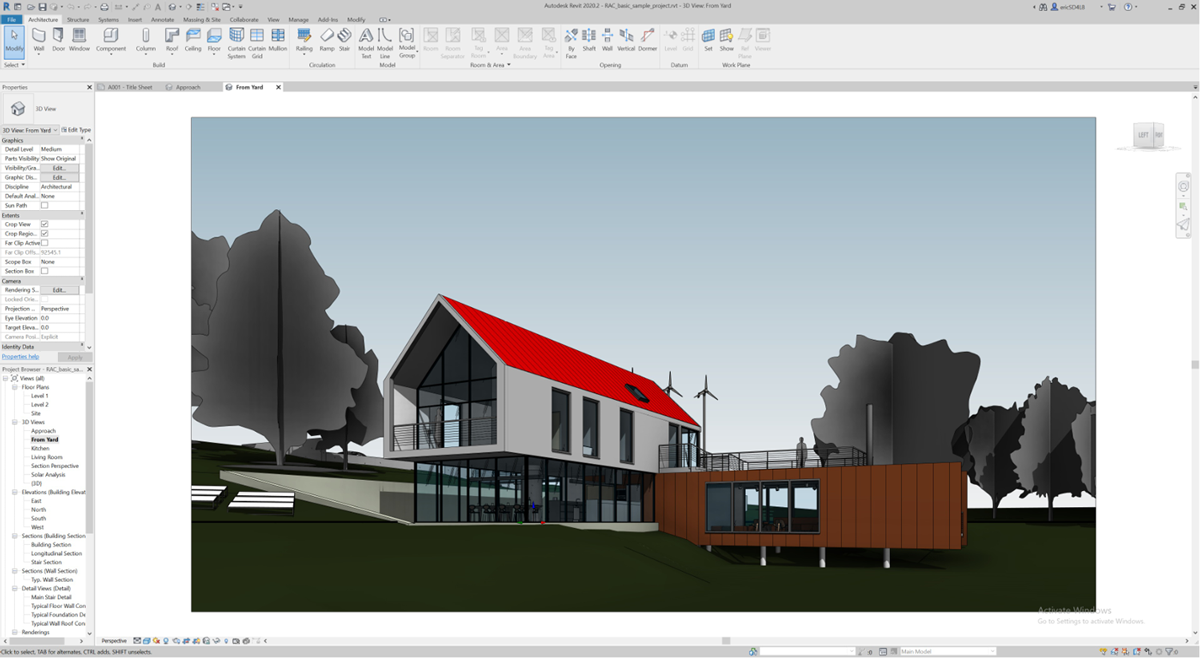Select the Wall tool
Screen dimensions: 1200x658
tap(37, 38)
